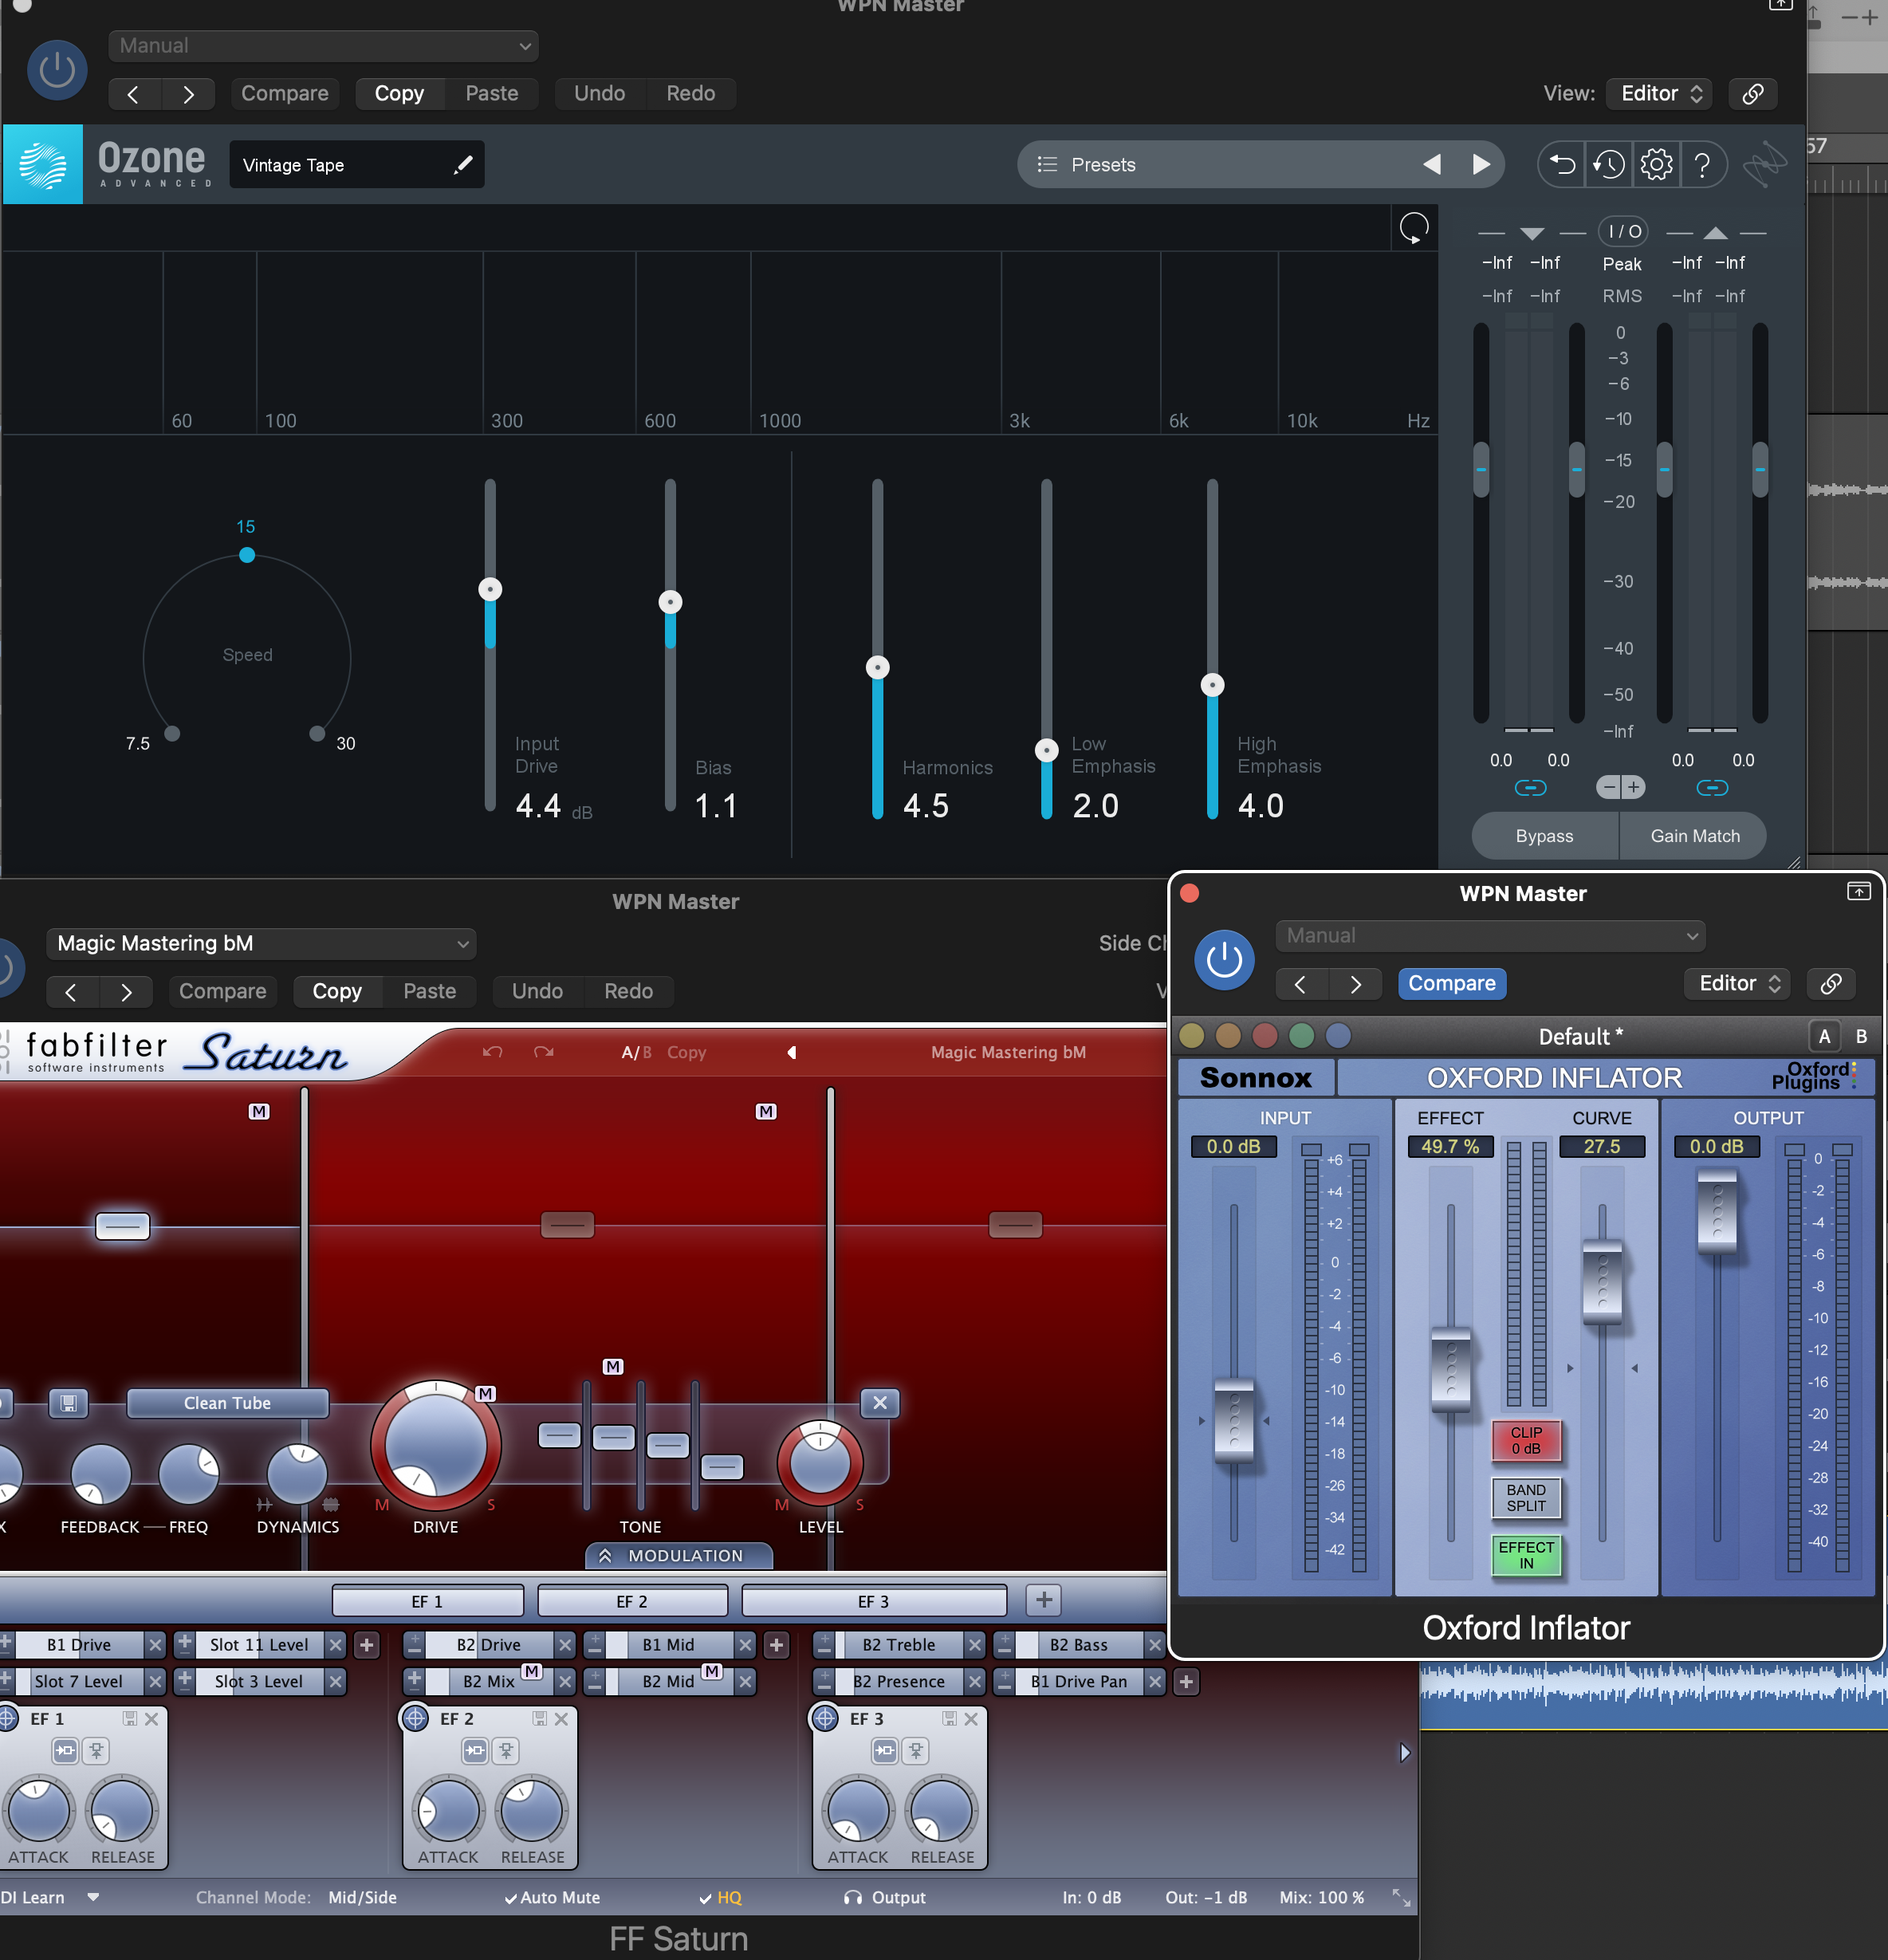Viewport: 1888px width, 1960px height.
Task: Click Compare in Saturn window header
Action: 222,992
